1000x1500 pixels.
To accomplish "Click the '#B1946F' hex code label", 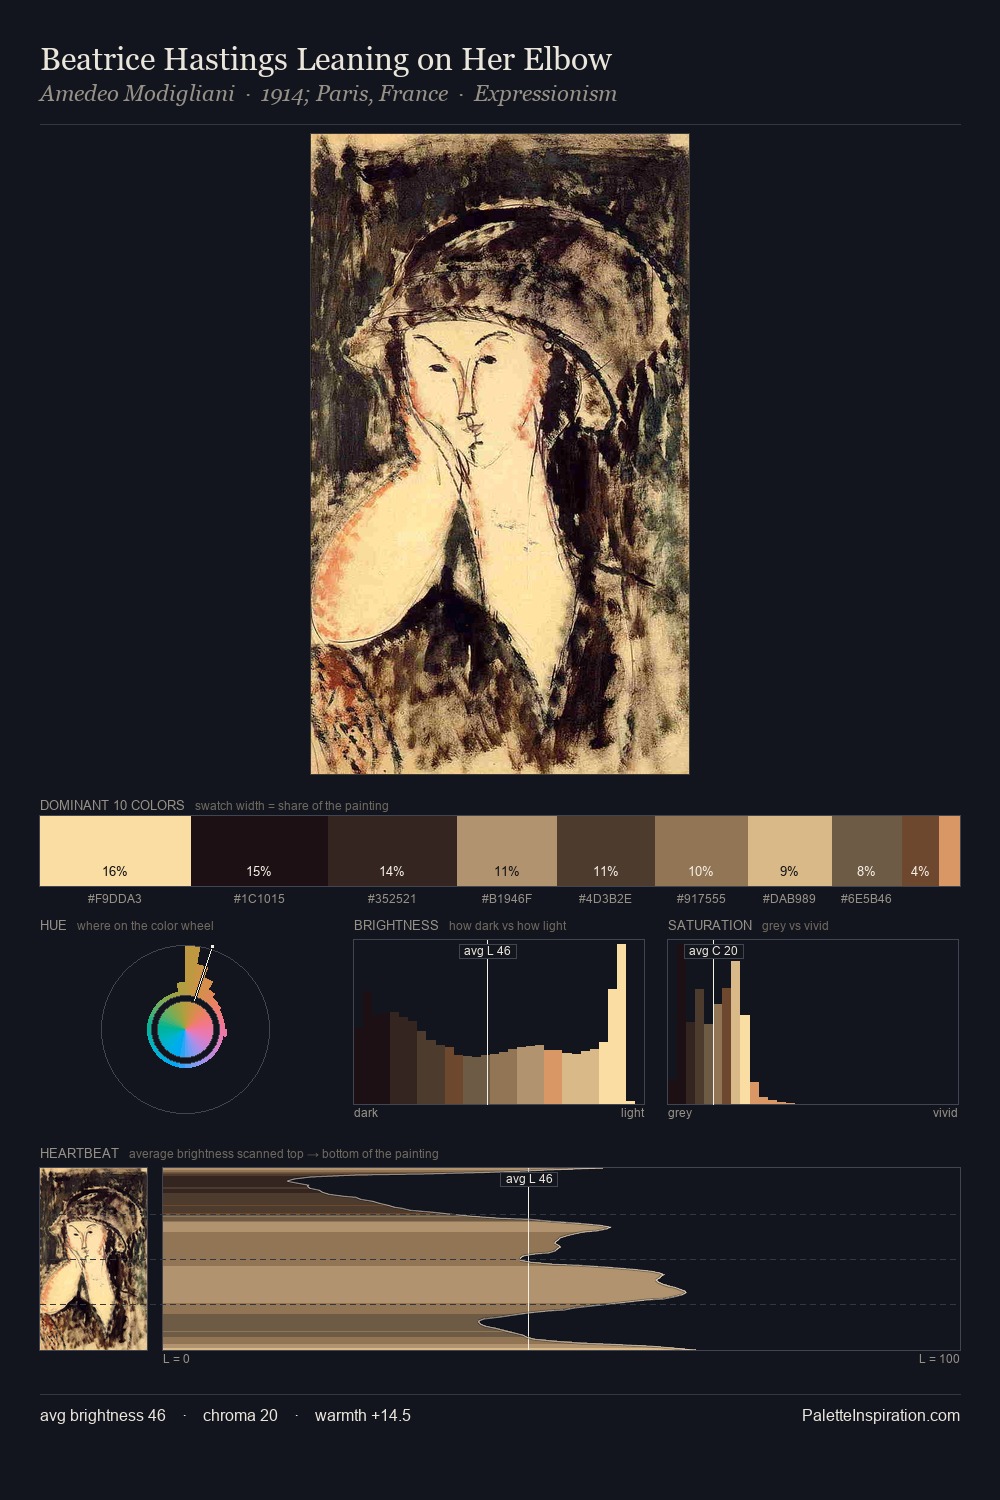I will point(507,898).
